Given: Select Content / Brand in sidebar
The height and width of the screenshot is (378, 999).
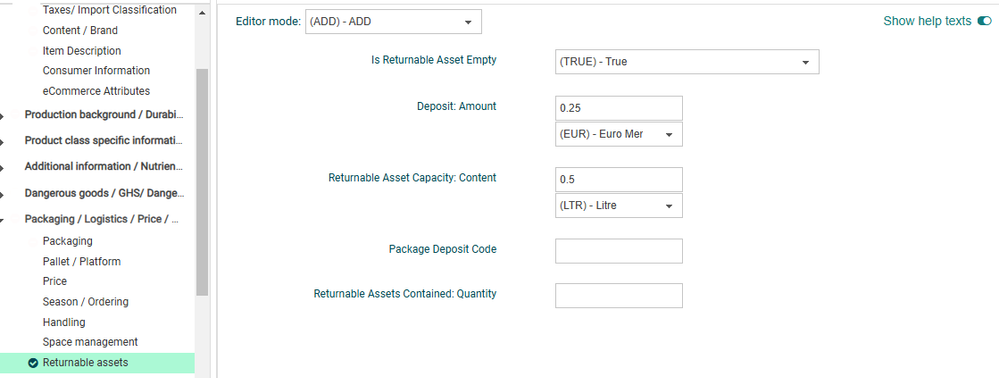Looking at the screenshot, I should point(80,30).
